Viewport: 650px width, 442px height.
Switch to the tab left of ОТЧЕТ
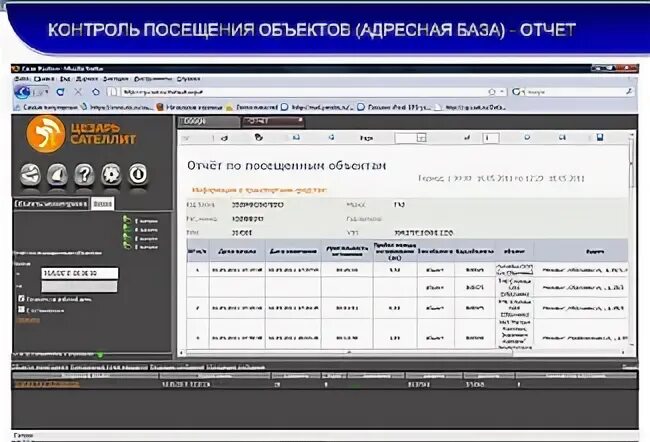[x=209, y=121]
